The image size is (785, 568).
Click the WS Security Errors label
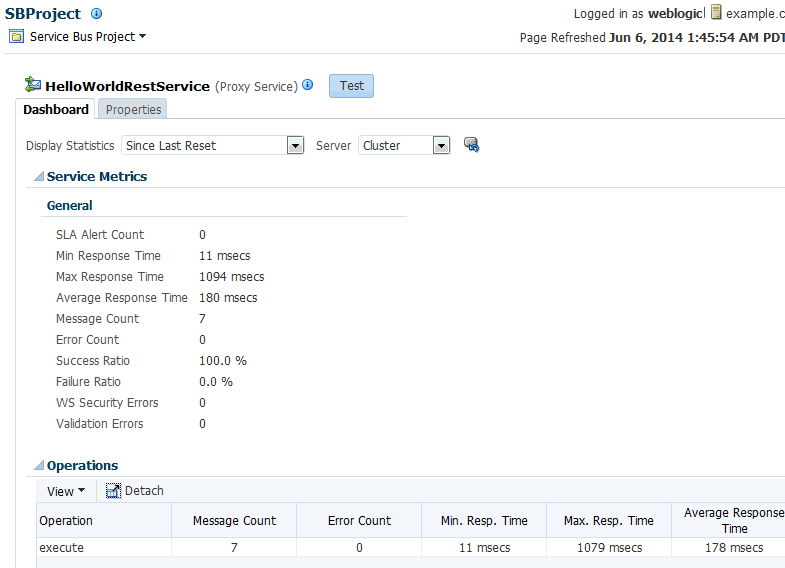coord(107,403)
